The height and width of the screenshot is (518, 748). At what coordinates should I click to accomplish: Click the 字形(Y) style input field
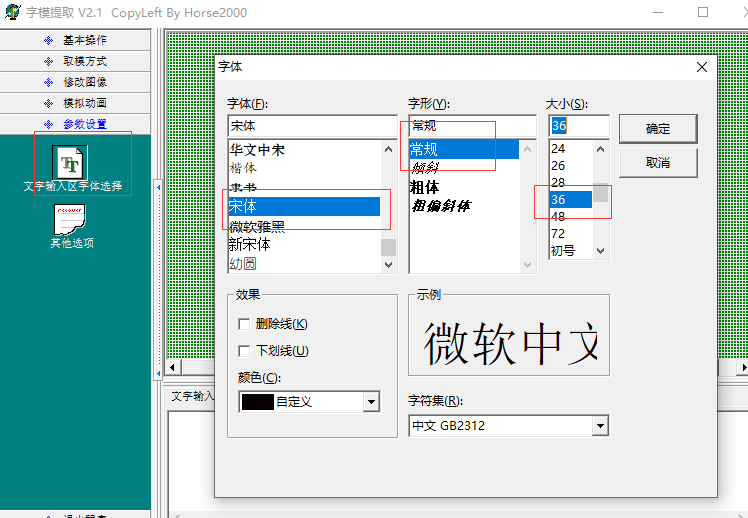coord(473,126)
